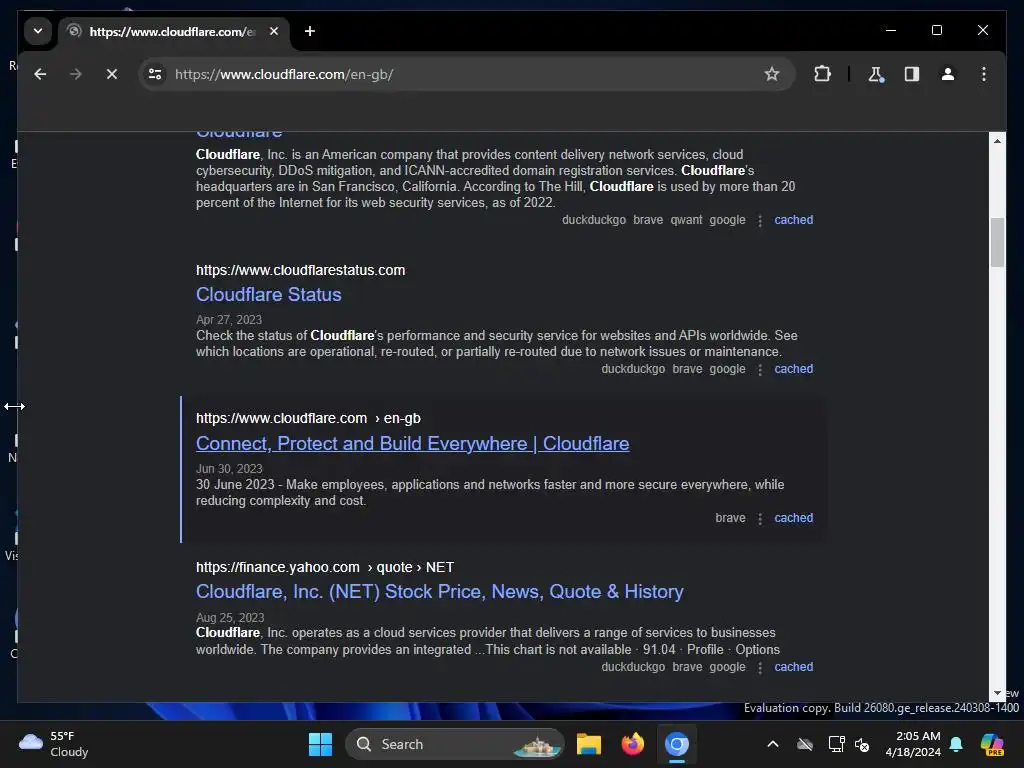
Task: Click more options dots on the Cloudflare, Inc. description result
Action: tap(760, 221)
